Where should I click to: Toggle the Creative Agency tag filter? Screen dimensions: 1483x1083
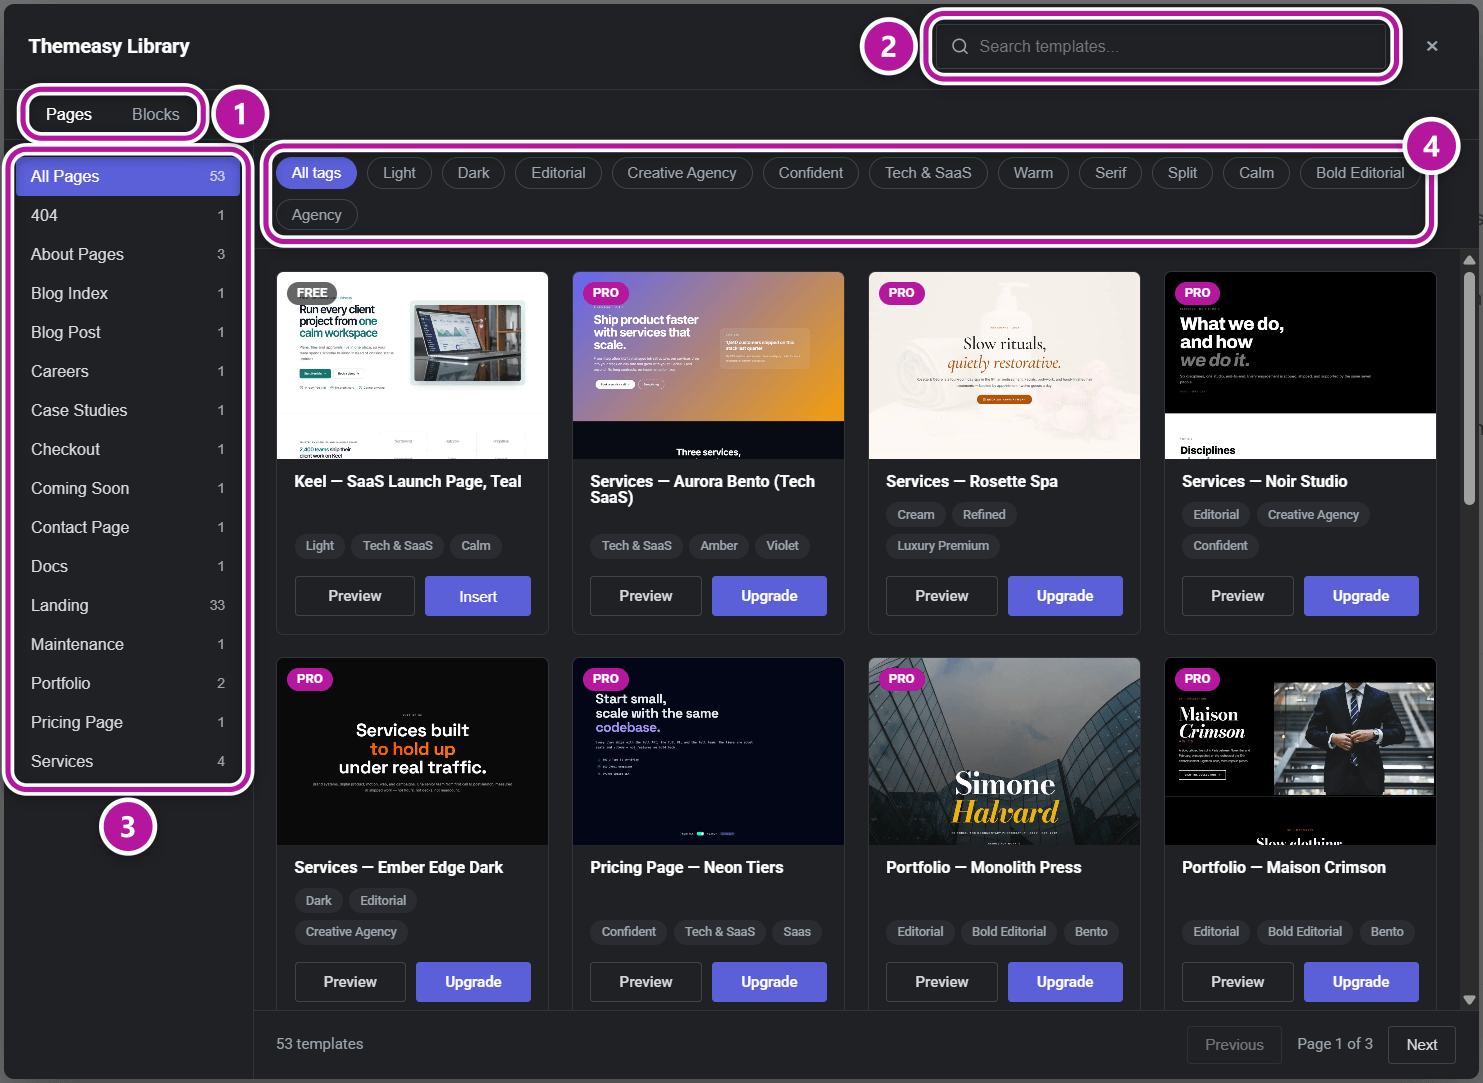pos(682,173)
